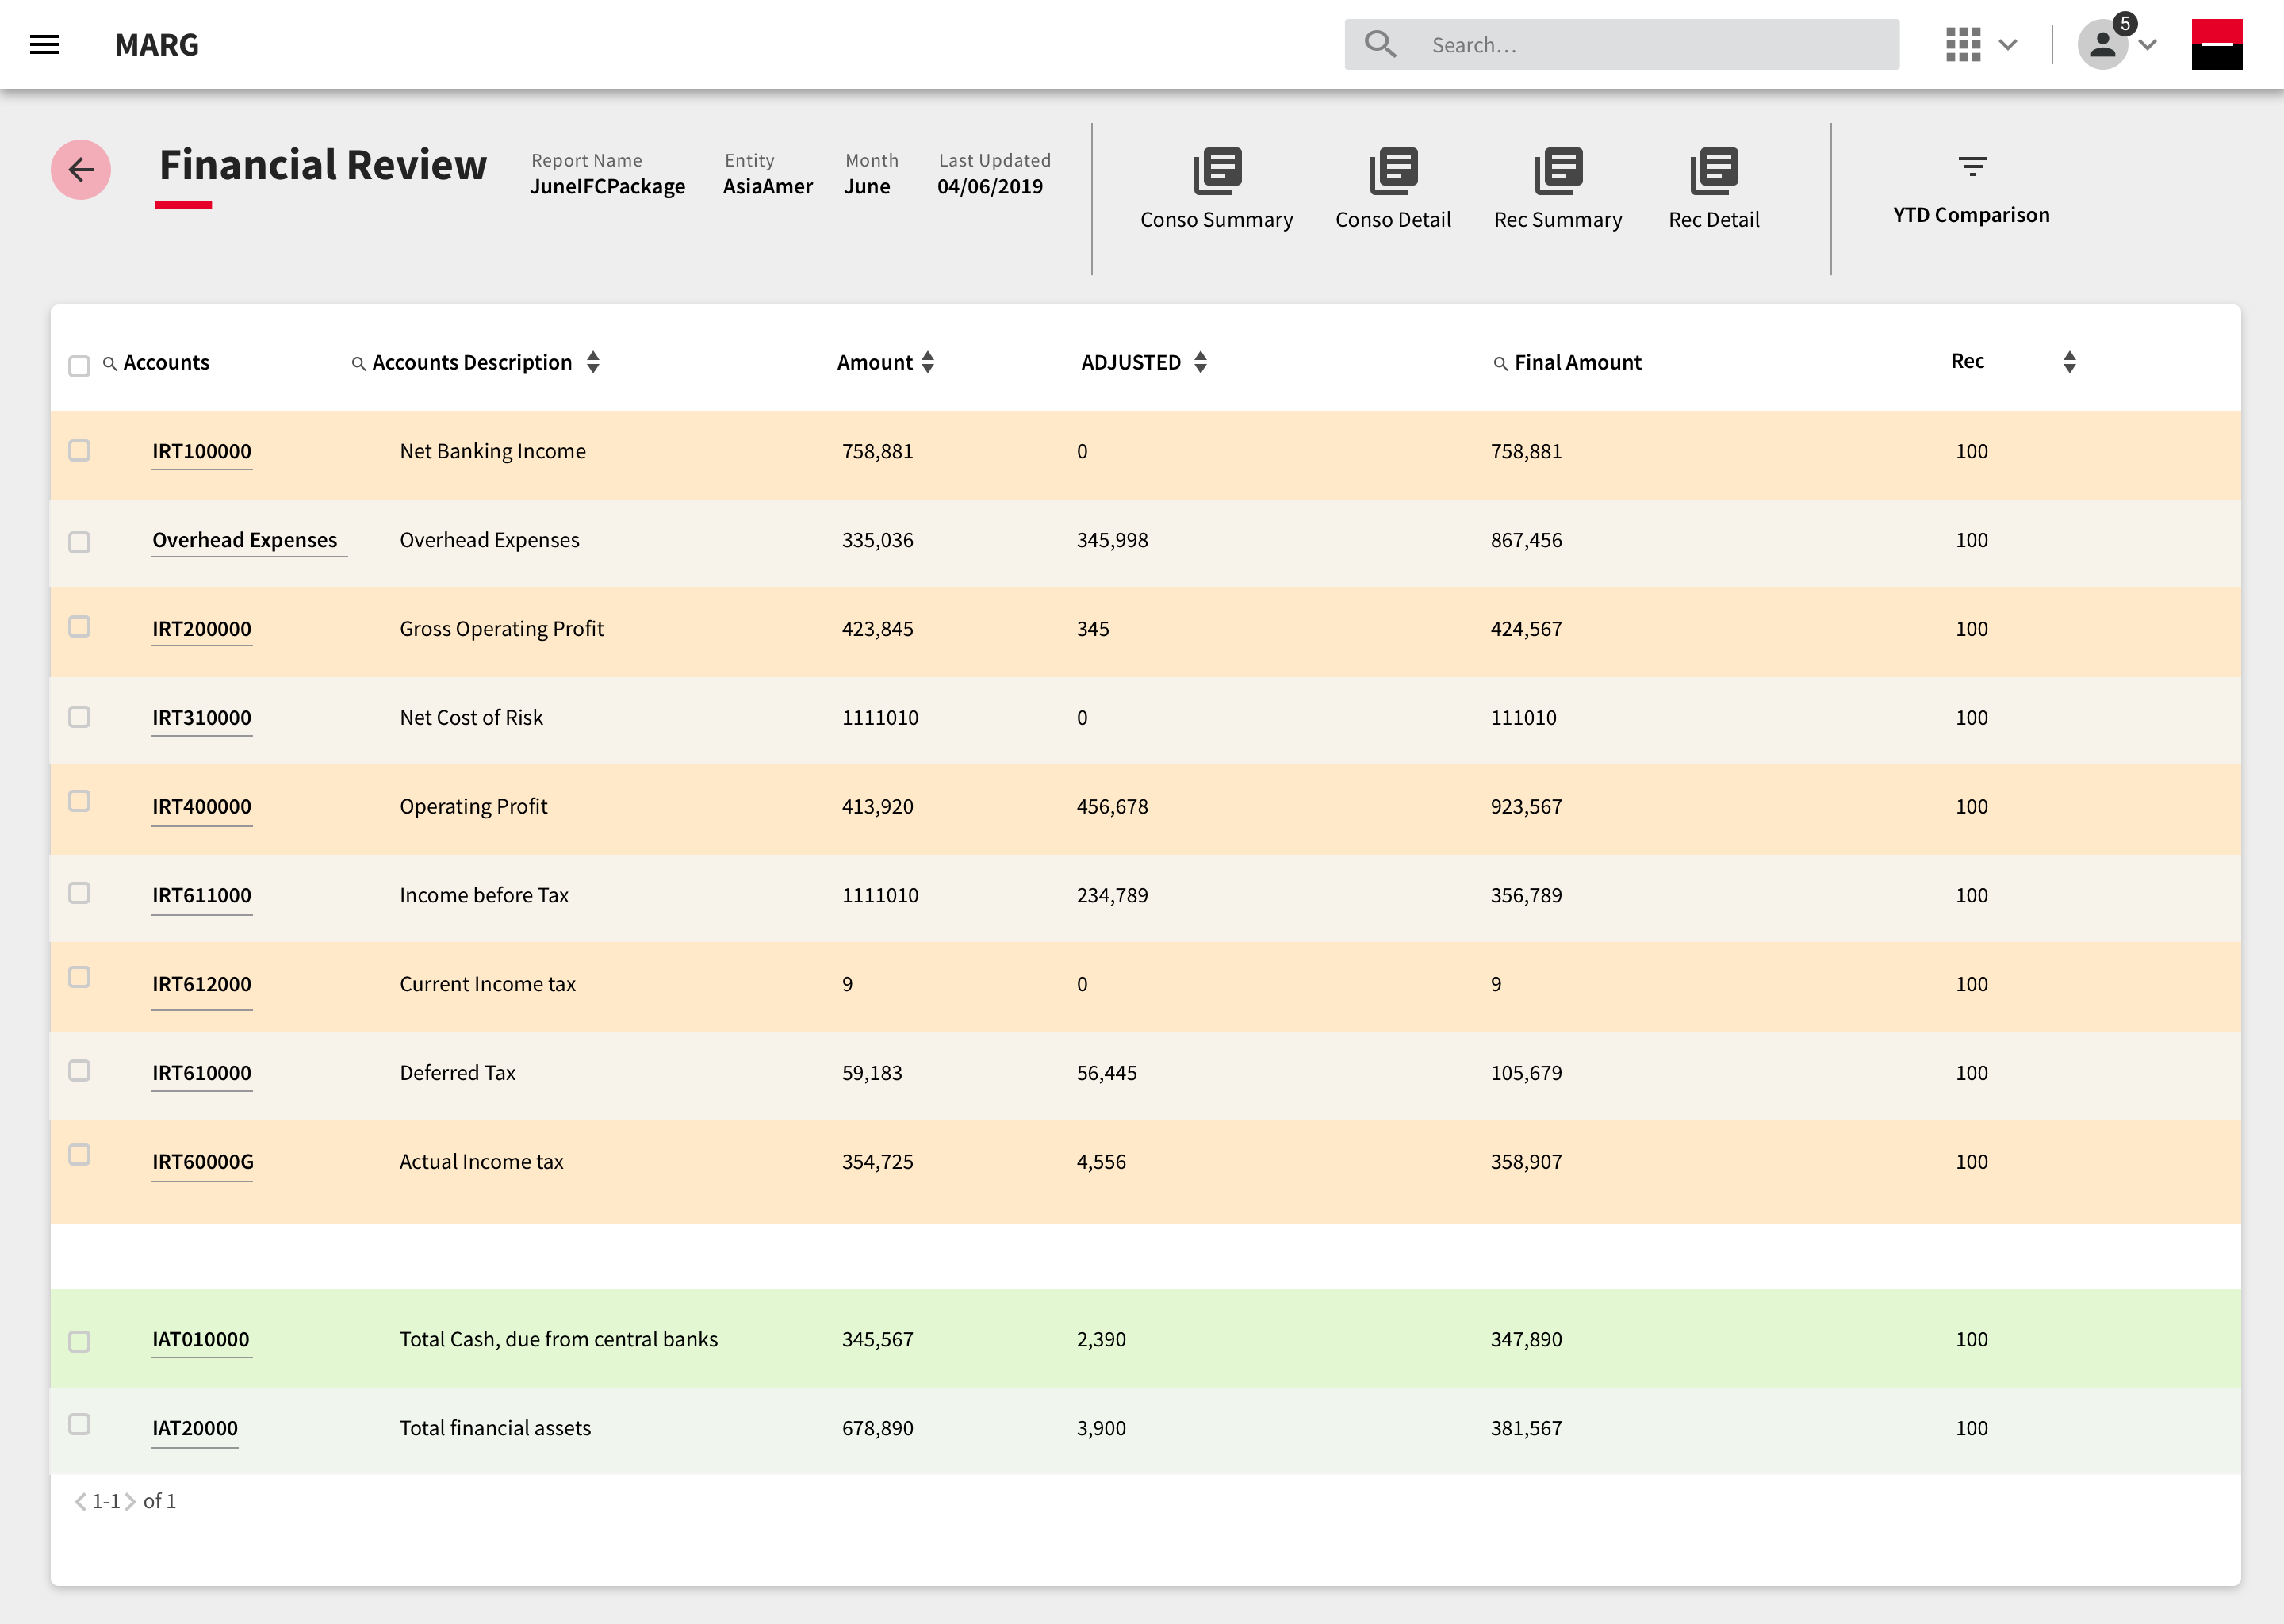Click the search magnifier icon in top bar
The image size is (2284, 1624).
(x=1380, y=44)
